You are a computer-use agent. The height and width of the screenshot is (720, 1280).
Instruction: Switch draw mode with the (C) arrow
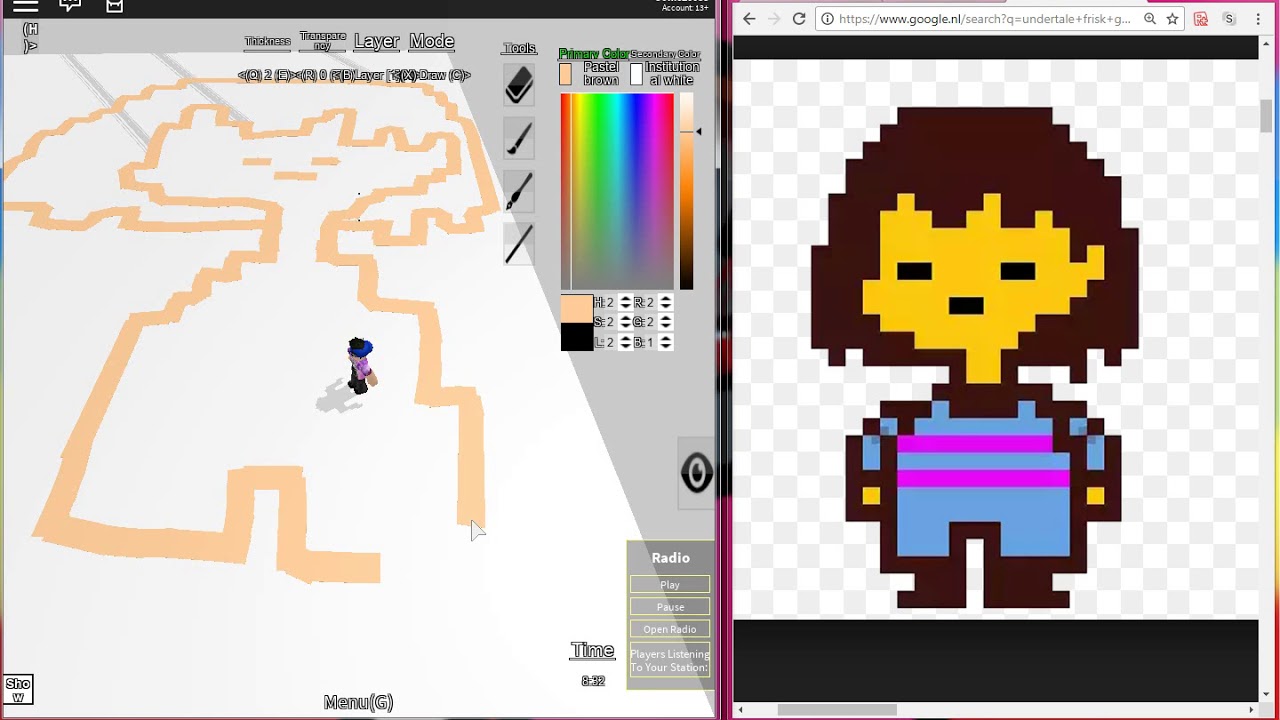(459, 75)
